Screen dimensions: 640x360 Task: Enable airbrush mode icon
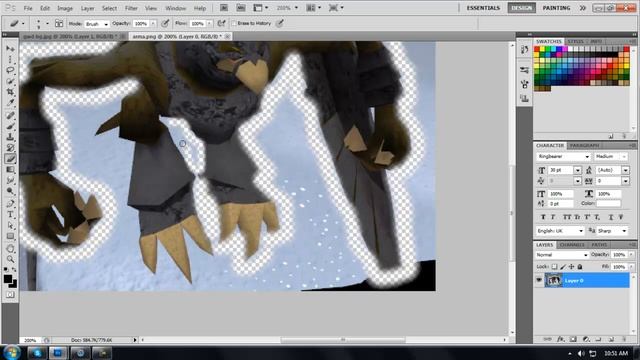221,23
